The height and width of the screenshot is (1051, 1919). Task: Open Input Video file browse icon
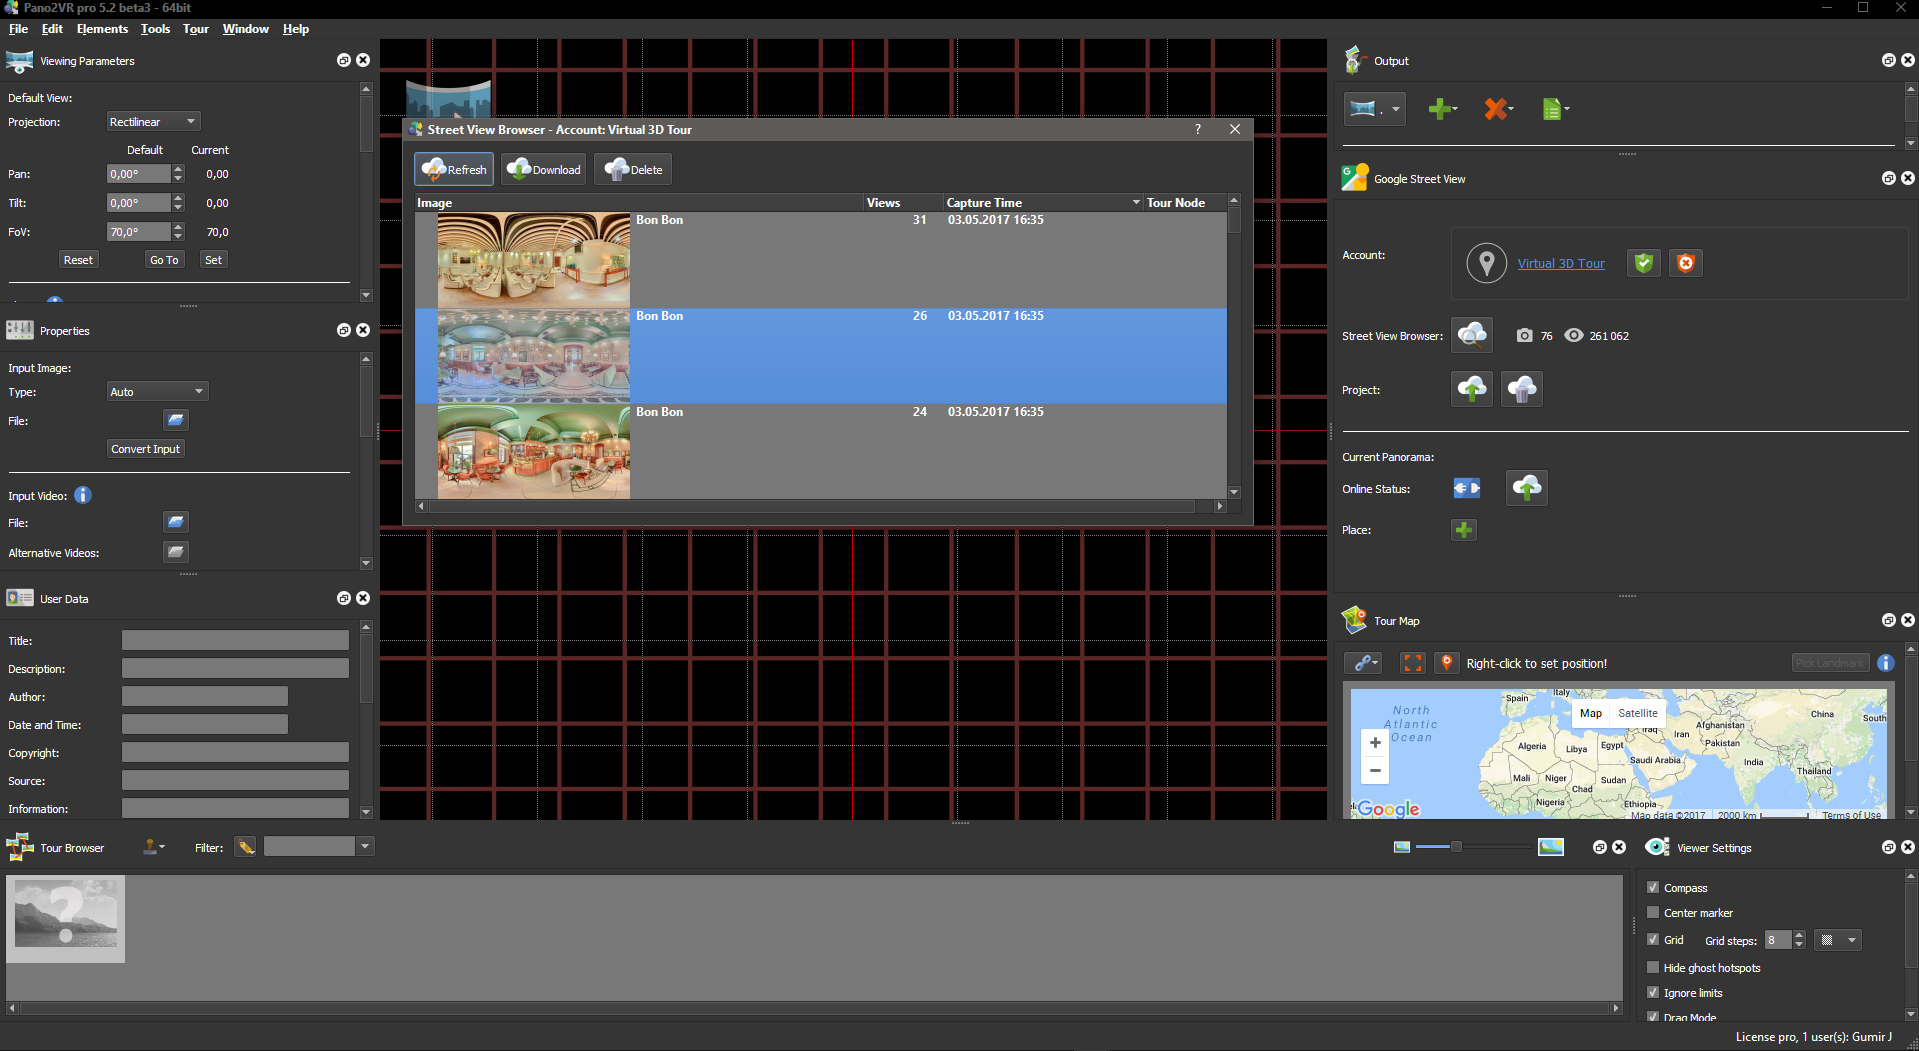click(x=176, y=522)
